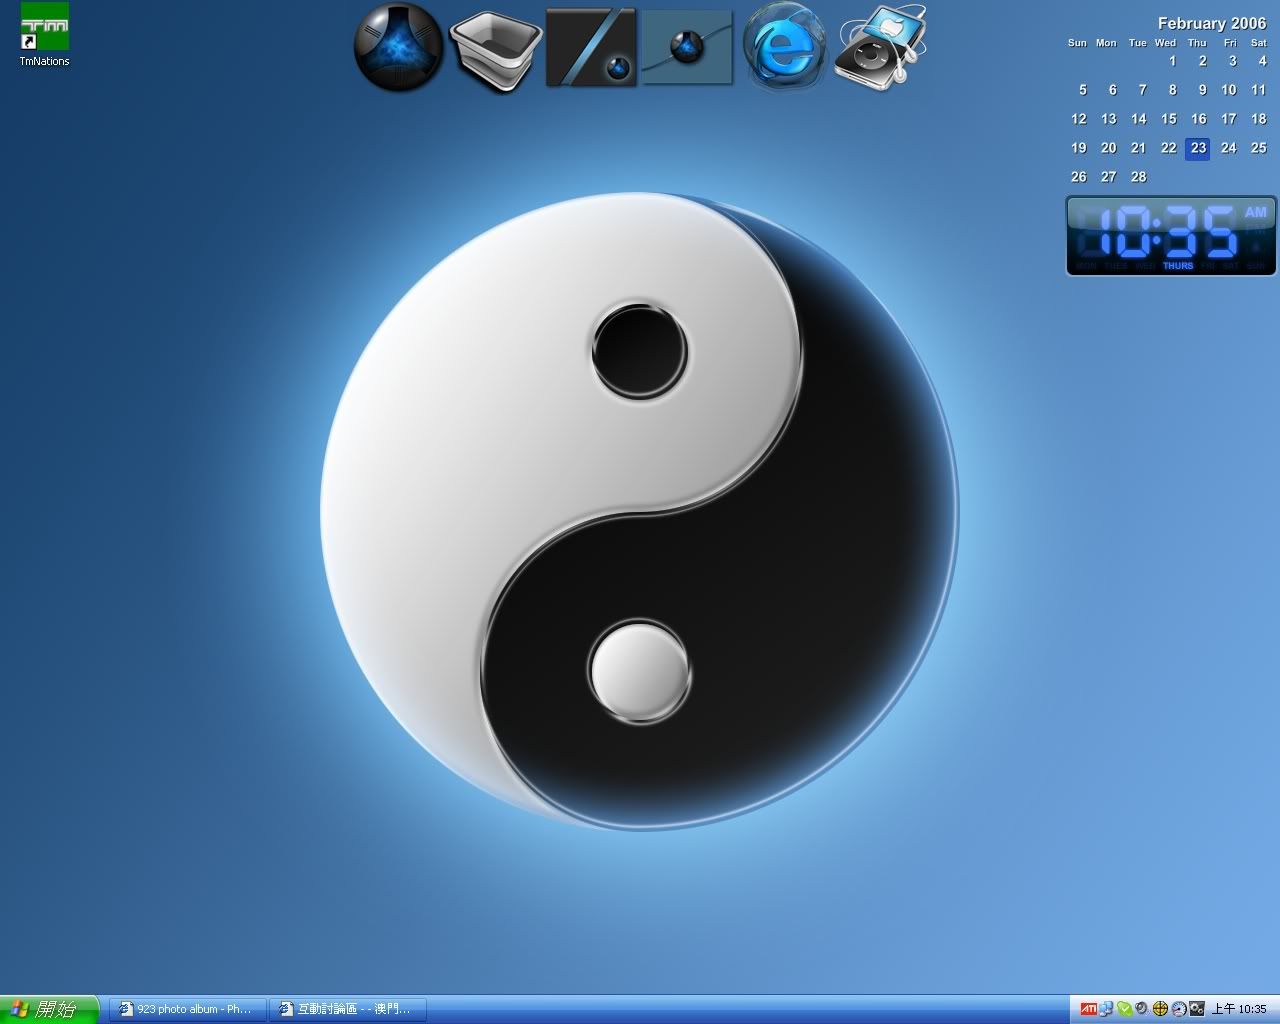Click the Internet Explorer dock icon
Image resolution: width=1280 pixels, height=1024 pixels.
point(783,47)
